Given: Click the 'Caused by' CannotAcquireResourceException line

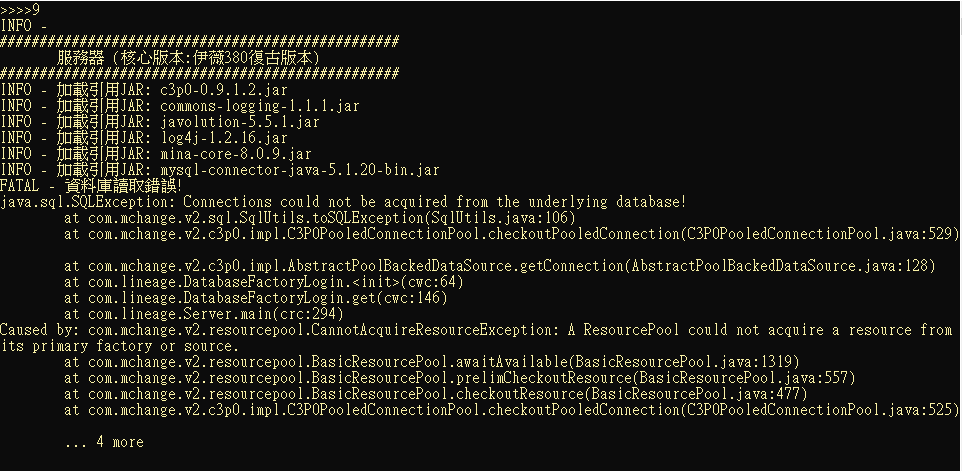Looking at the screenshot, I should [x=476, y=337].
